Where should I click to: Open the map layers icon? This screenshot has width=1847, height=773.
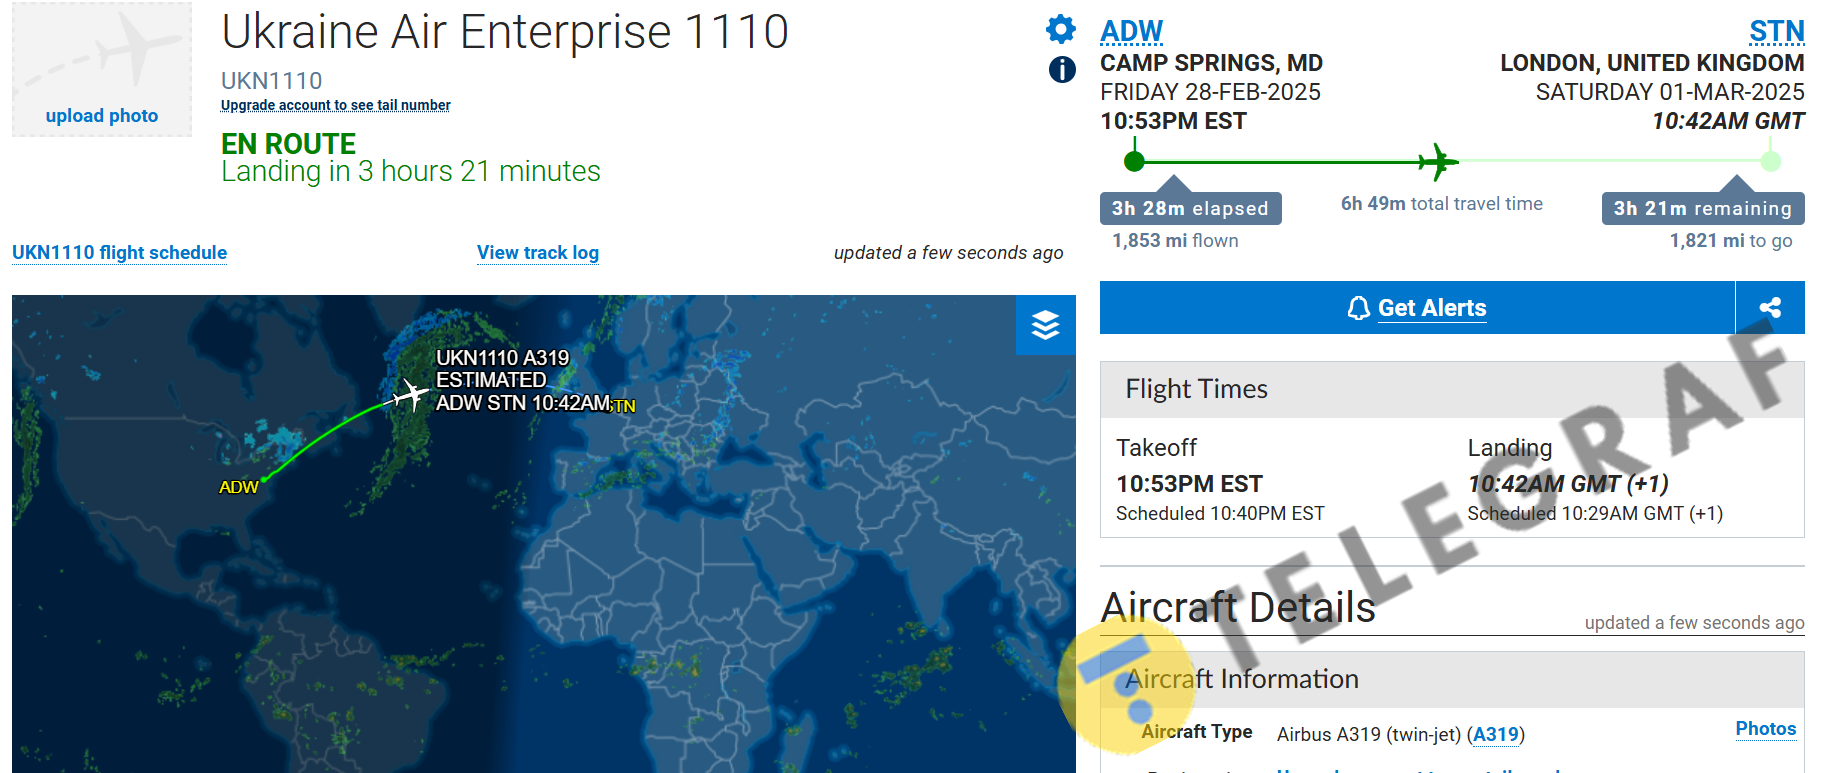pos(1045,325)
